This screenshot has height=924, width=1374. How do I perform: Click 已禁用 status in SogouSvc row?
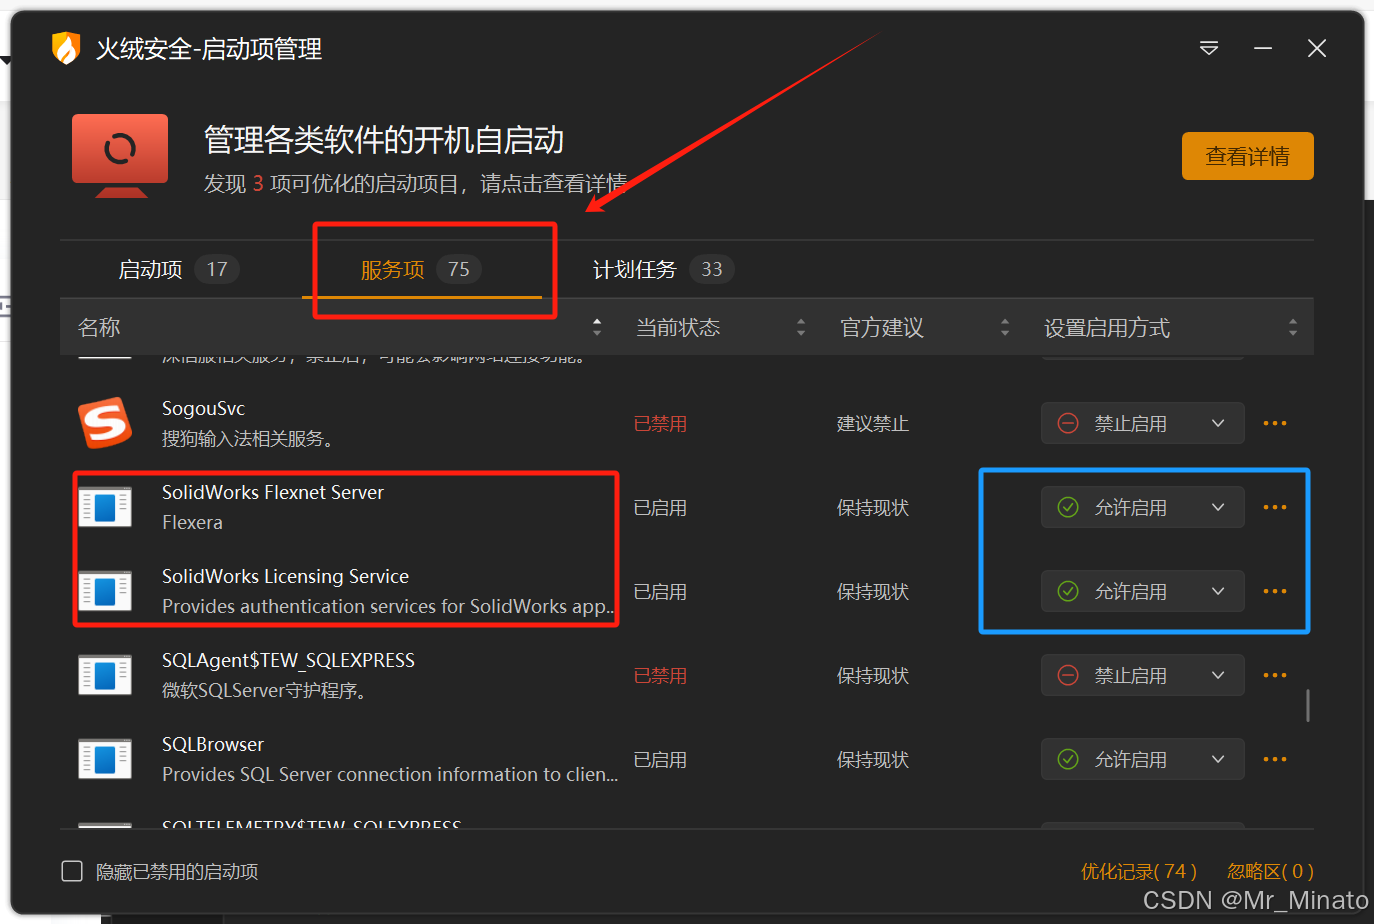(x=660, y=423)
